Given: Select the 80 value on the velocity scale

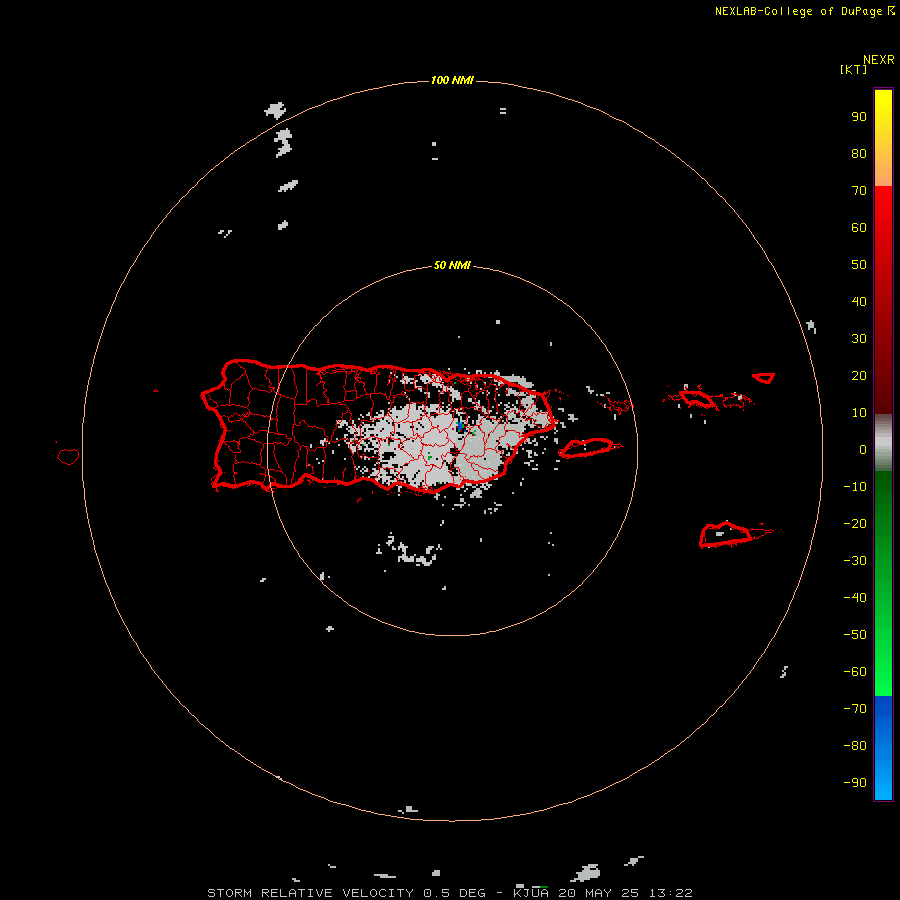Looking at the screenshot, I should point(859,153).
